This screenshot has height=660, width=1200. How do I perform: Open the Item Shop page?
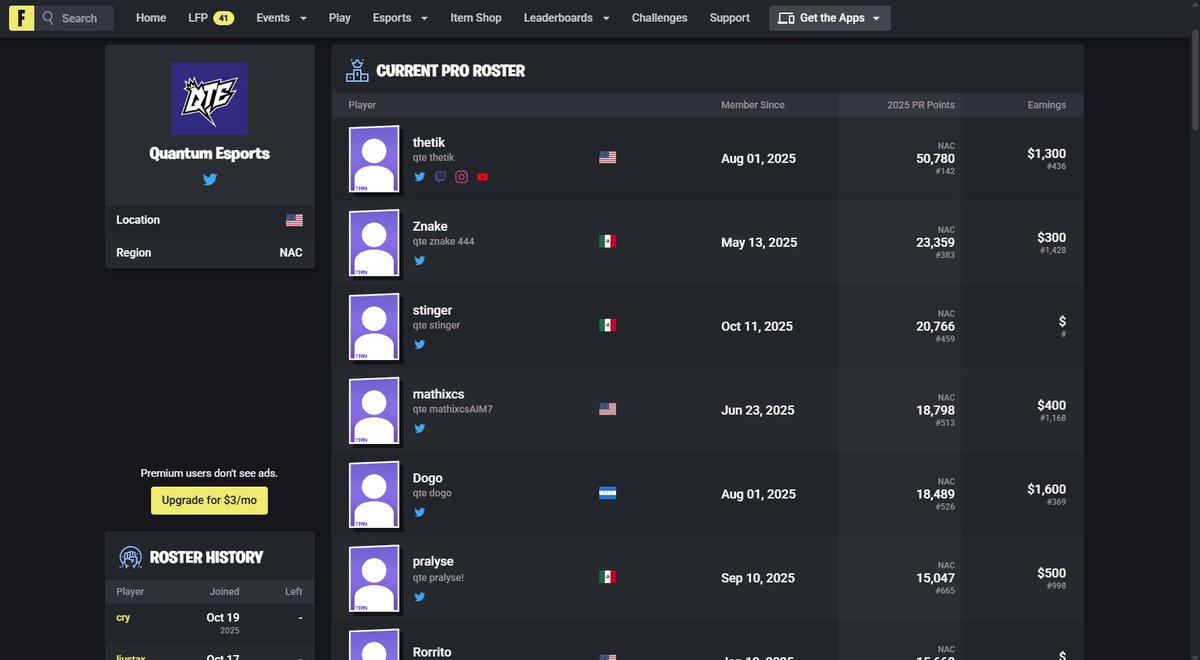pyautogui.click(x=476, y=18)
